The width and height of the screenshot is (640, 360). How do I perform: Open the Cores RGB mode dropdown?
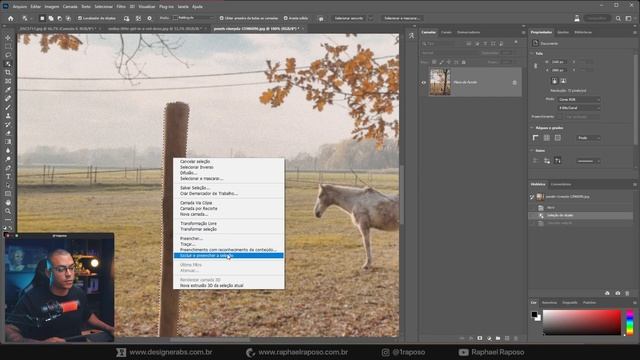coord(579,99)
